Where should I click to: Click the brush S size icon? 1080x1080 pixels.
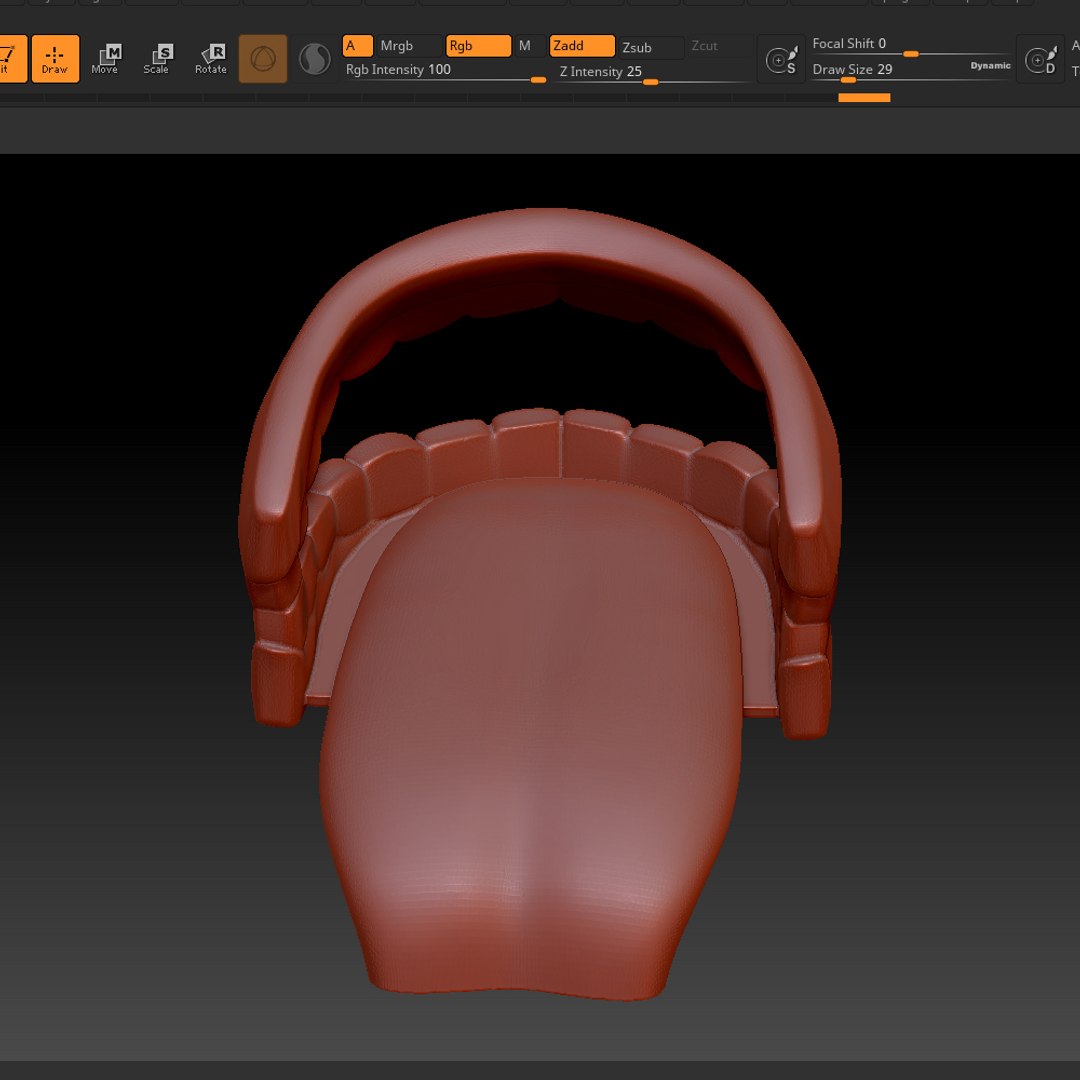(781, 59)
